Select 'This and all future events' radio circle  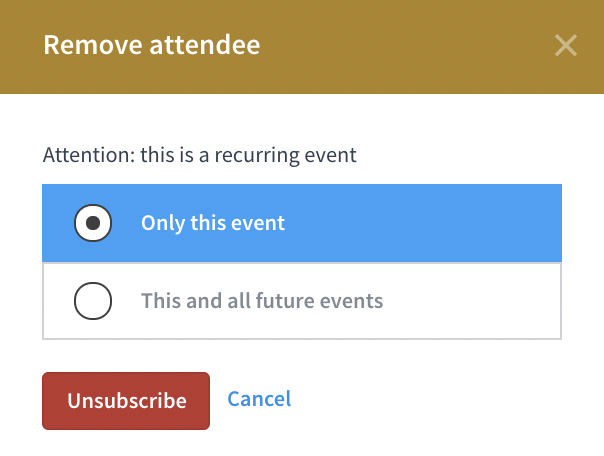[93, 301]
